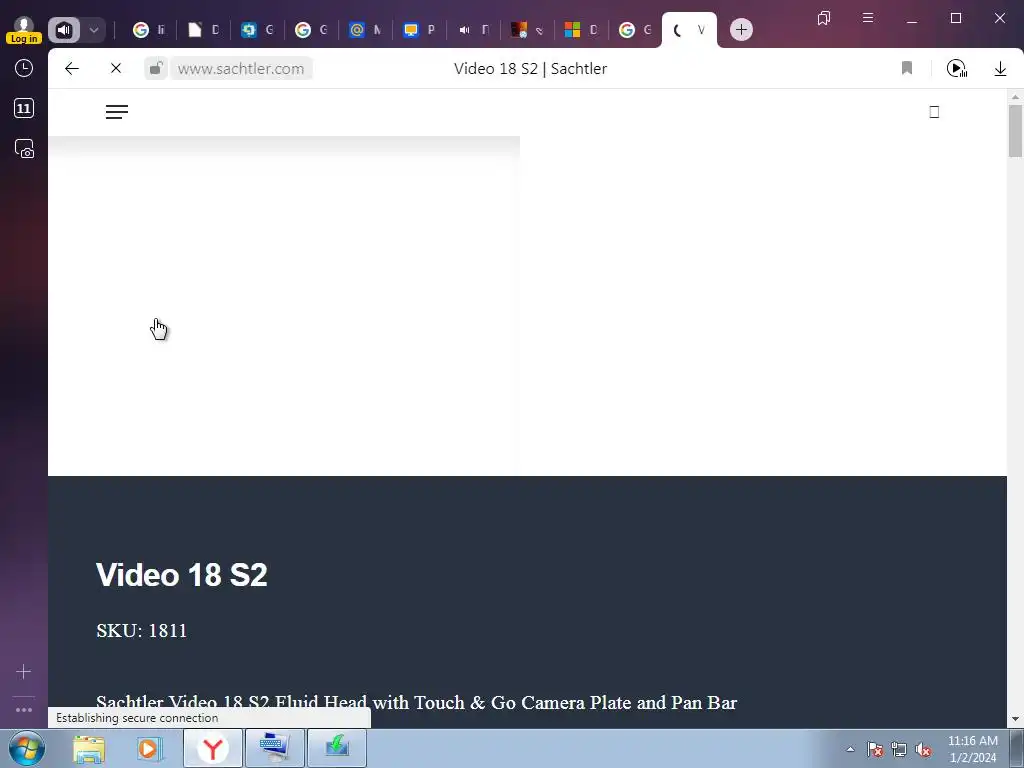Click the www.sachtler.com address field

point(241,69)
